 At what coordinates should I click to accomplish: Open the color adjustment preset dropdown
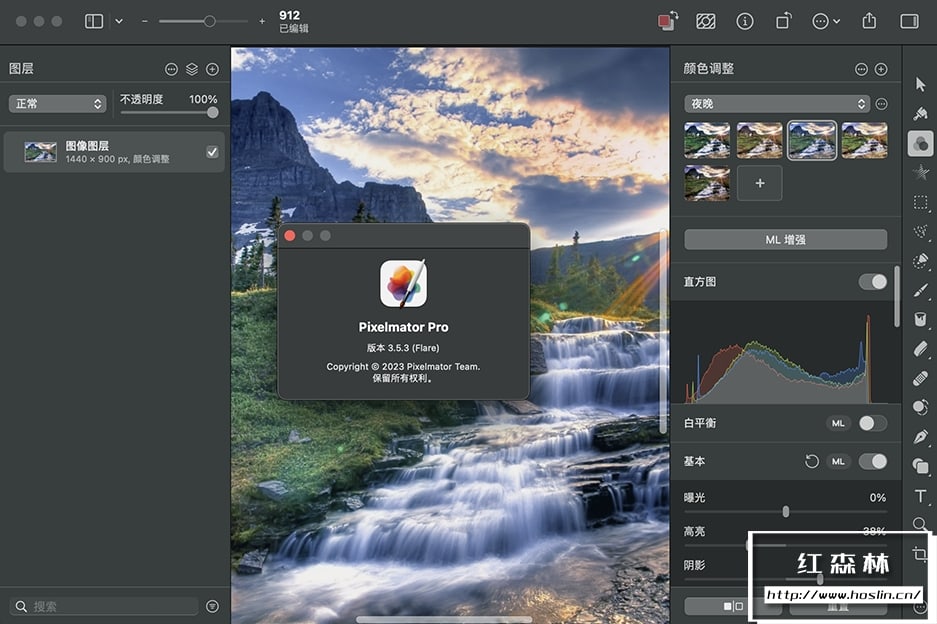click(x=777, y=104)
